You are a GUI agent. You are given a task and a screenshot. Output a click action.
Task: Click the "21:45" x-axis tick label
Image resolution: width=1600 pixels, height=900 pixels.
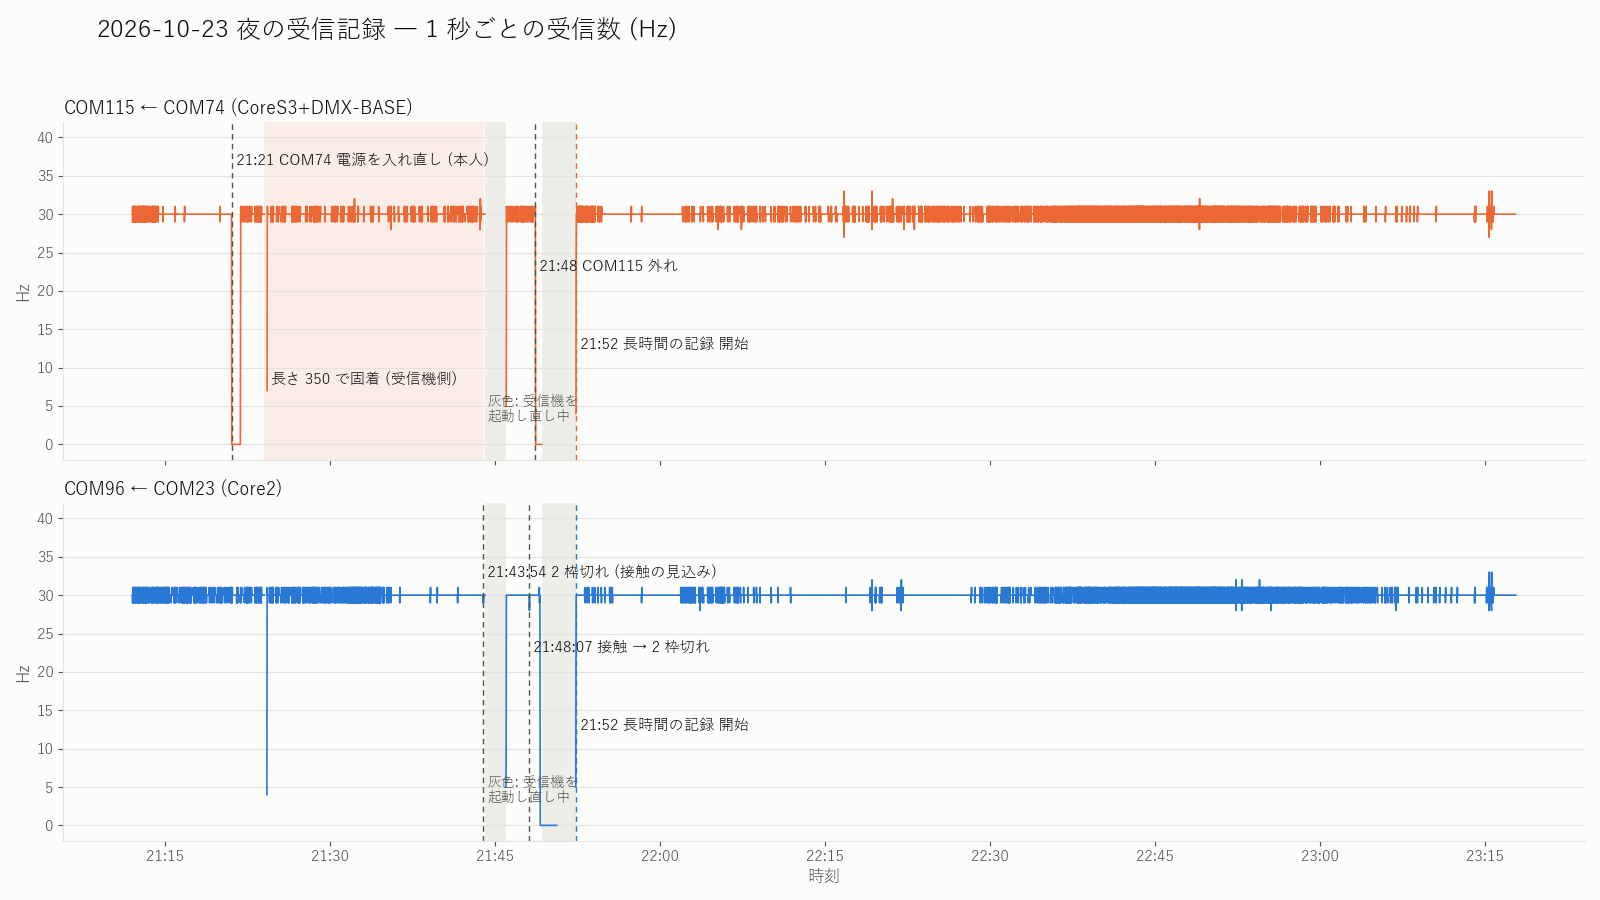pos(495,856)
